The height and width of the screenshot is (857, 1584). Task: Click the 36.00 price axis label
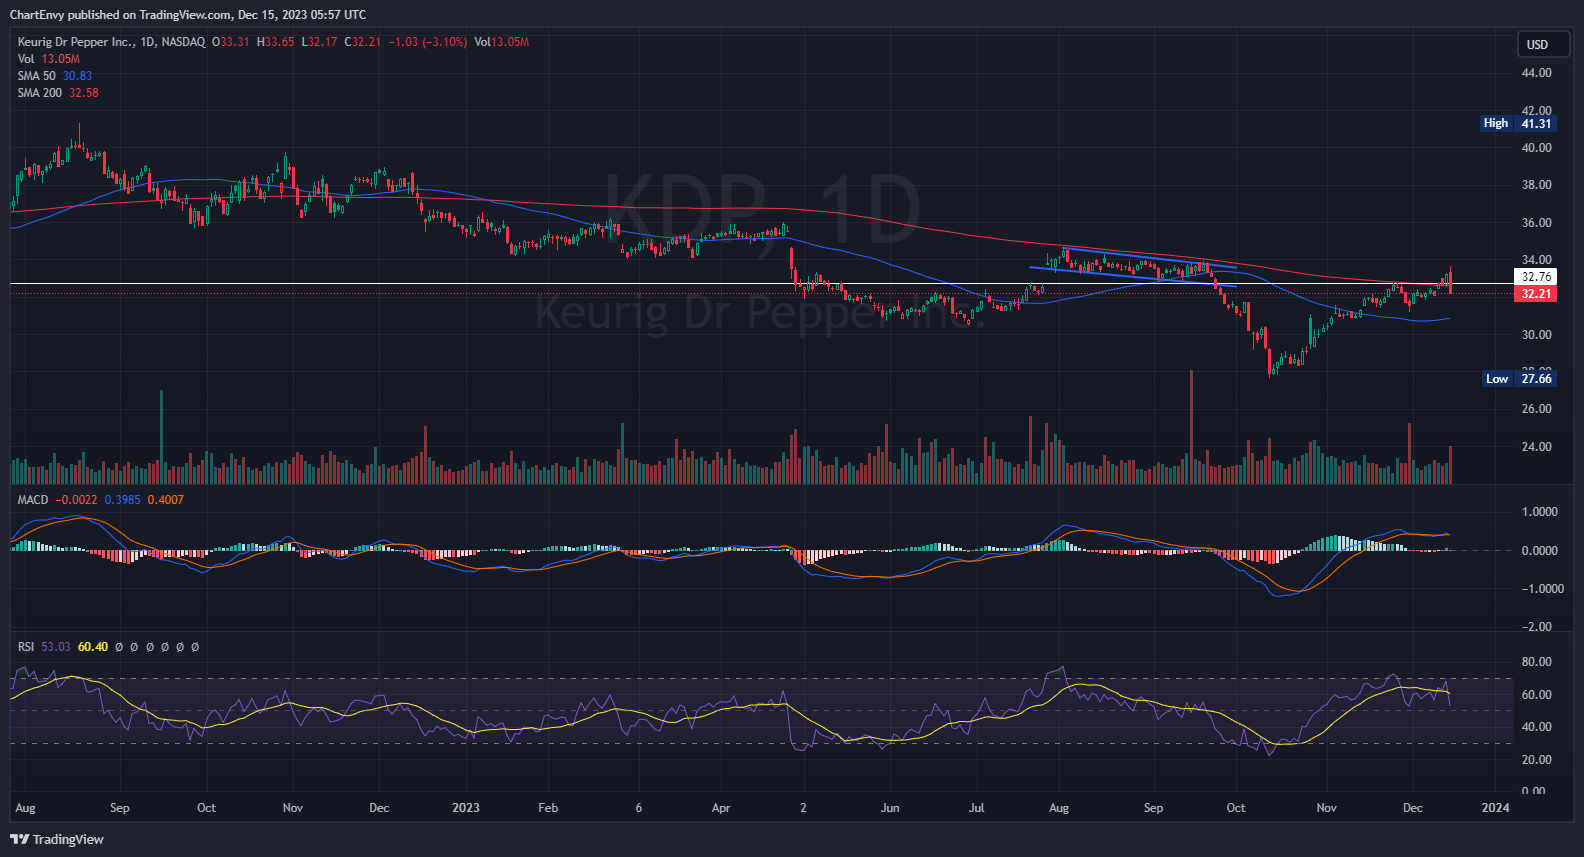[1536, 223]
